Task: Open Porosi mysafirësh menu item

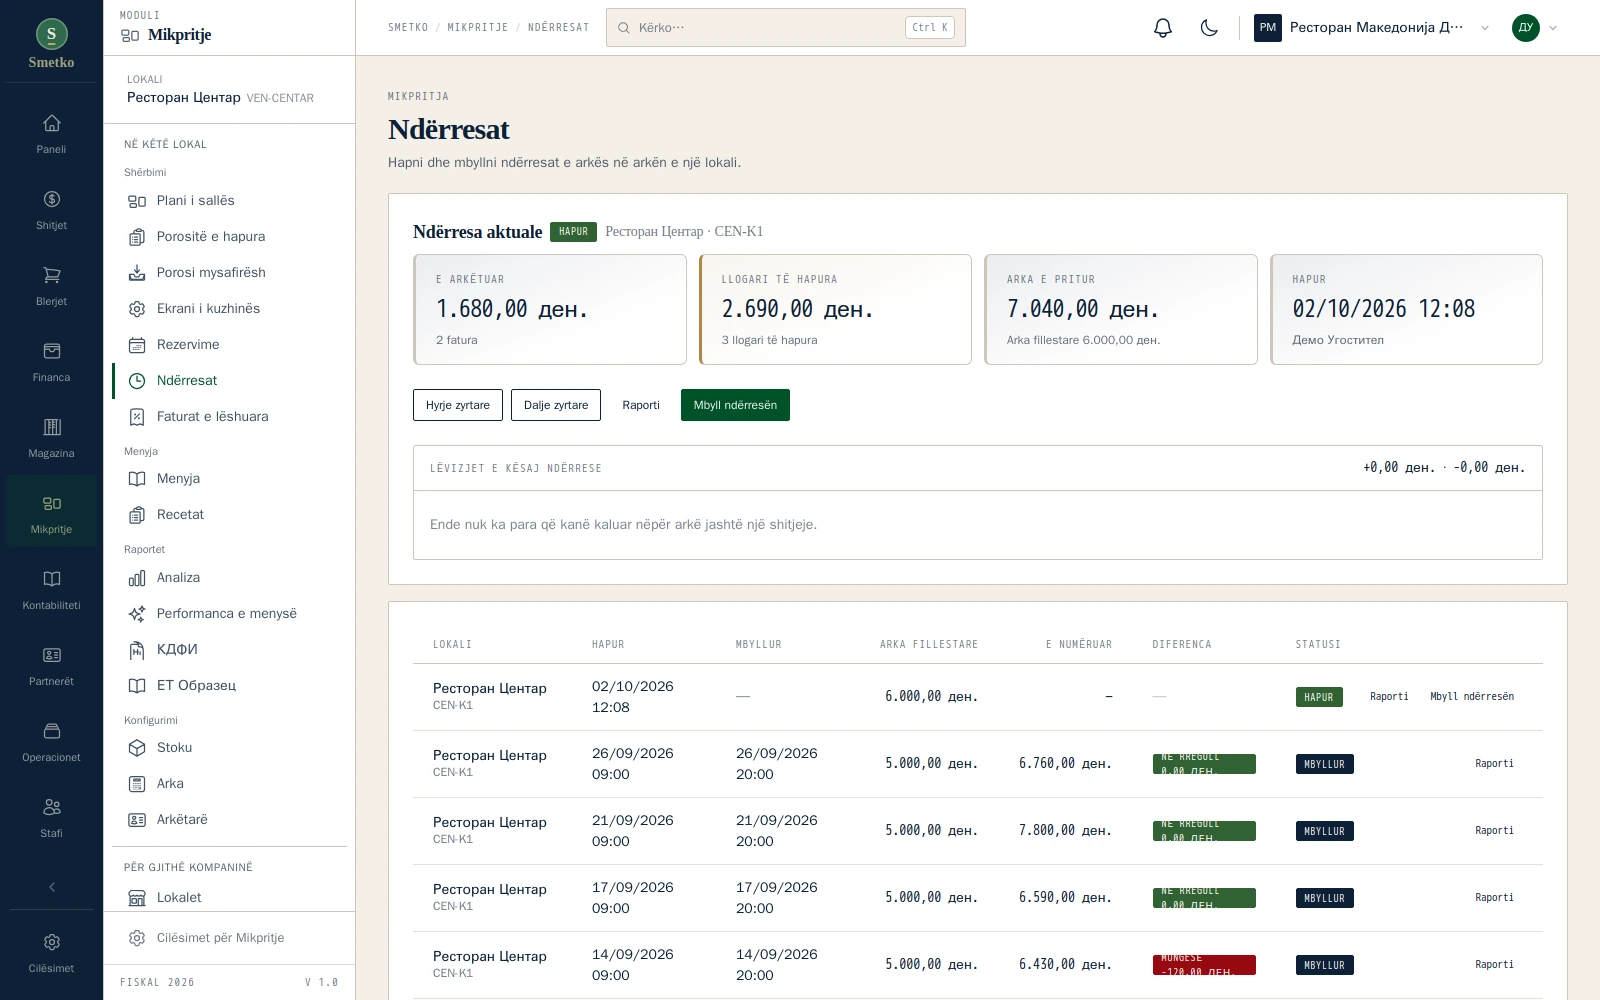Action: point(230,273)
